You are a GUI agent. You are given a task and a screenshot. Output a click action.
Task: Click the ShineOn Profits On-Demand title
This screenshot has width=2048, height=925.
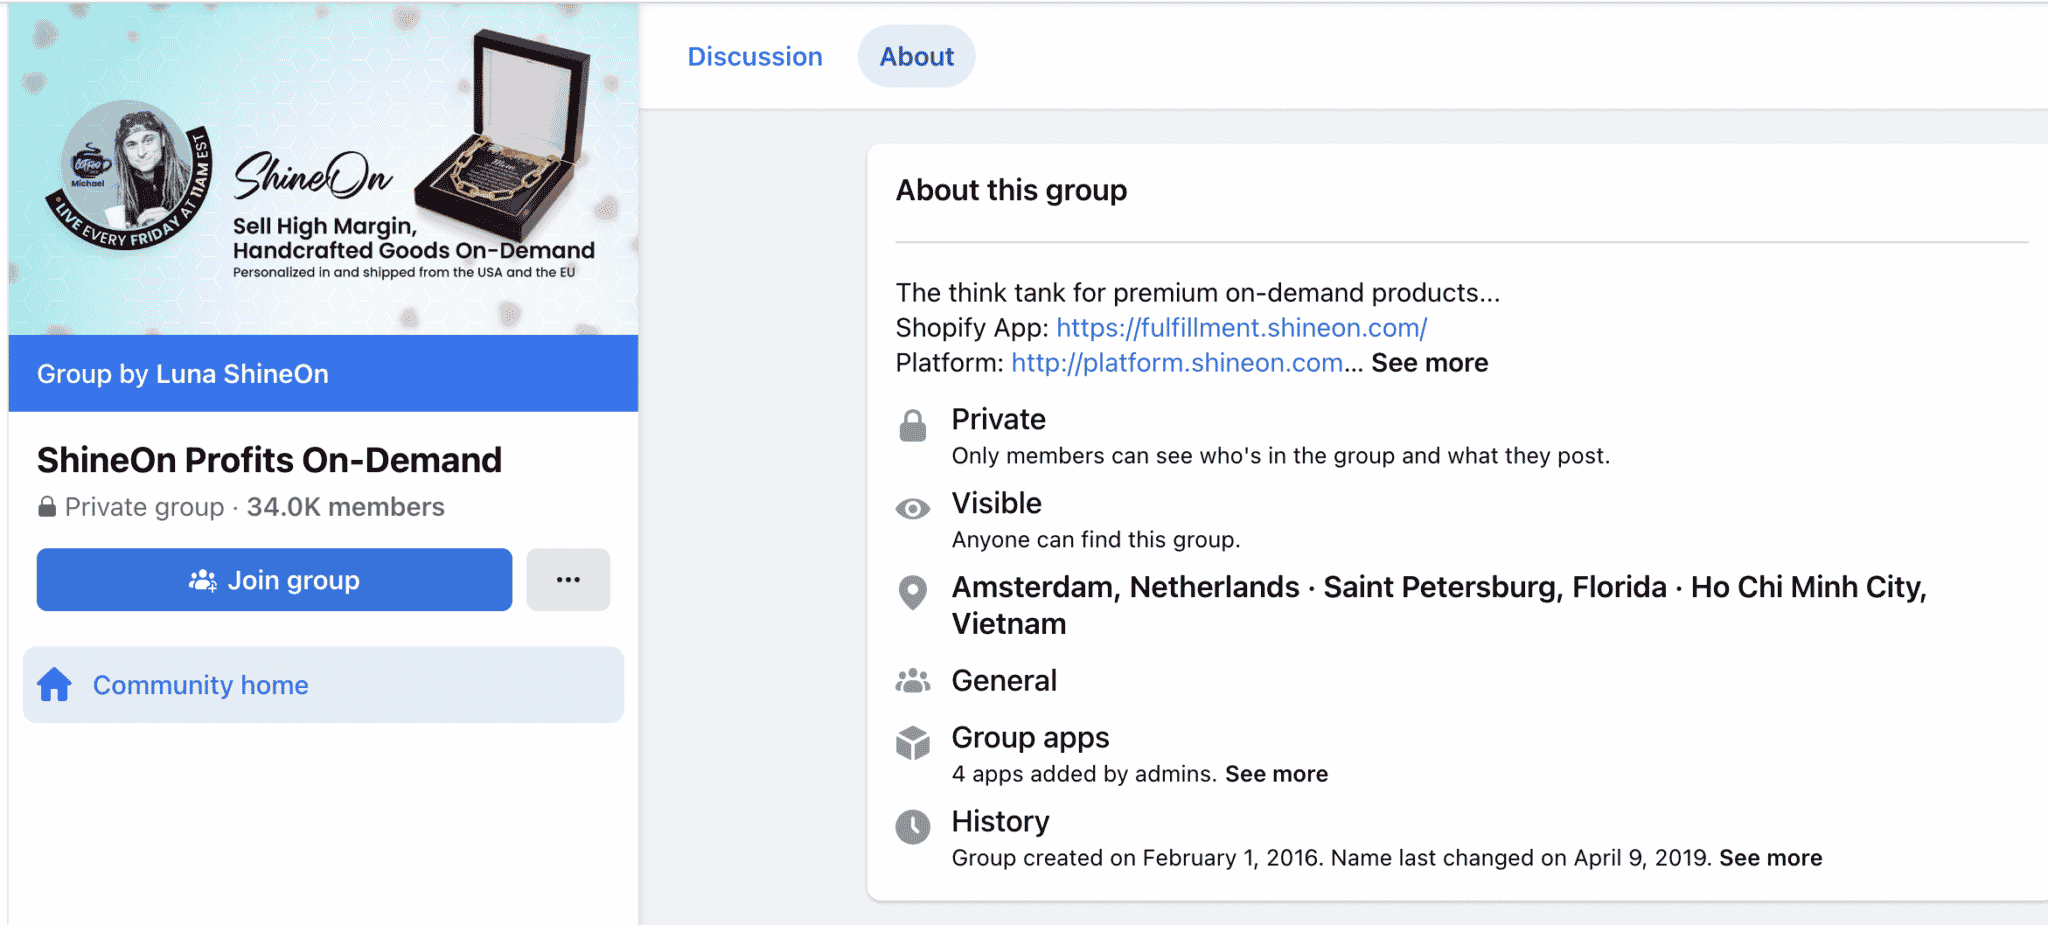(269, 460)
